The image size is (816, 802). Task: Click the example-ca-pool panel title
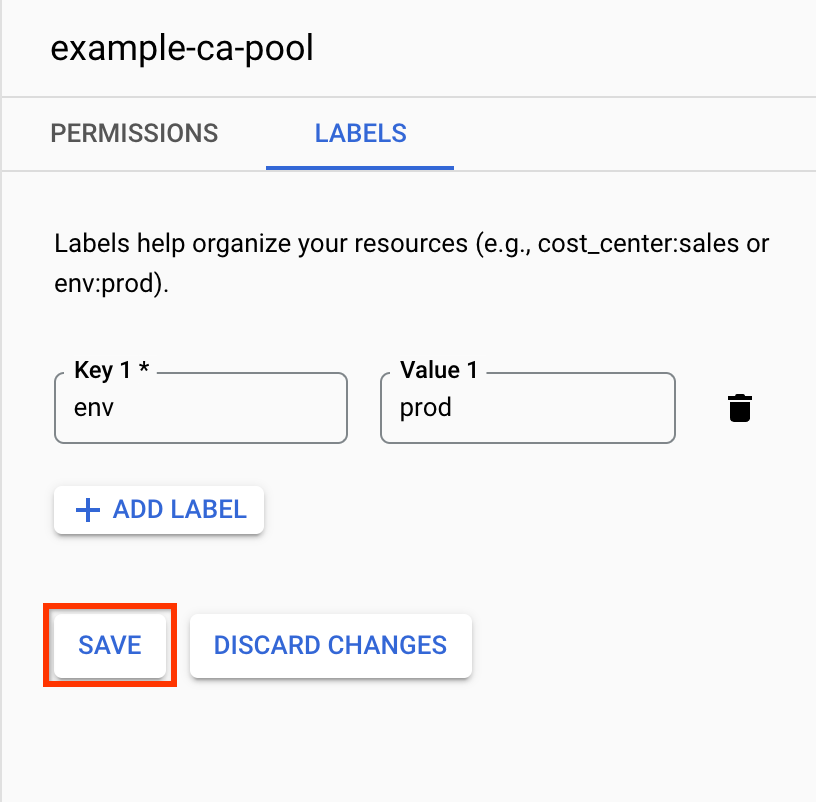tap(182, 49)
